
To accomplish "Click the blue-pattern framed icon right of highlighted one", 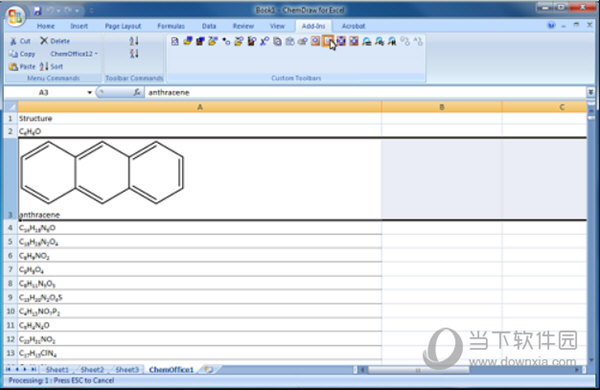I will [341, 41].
